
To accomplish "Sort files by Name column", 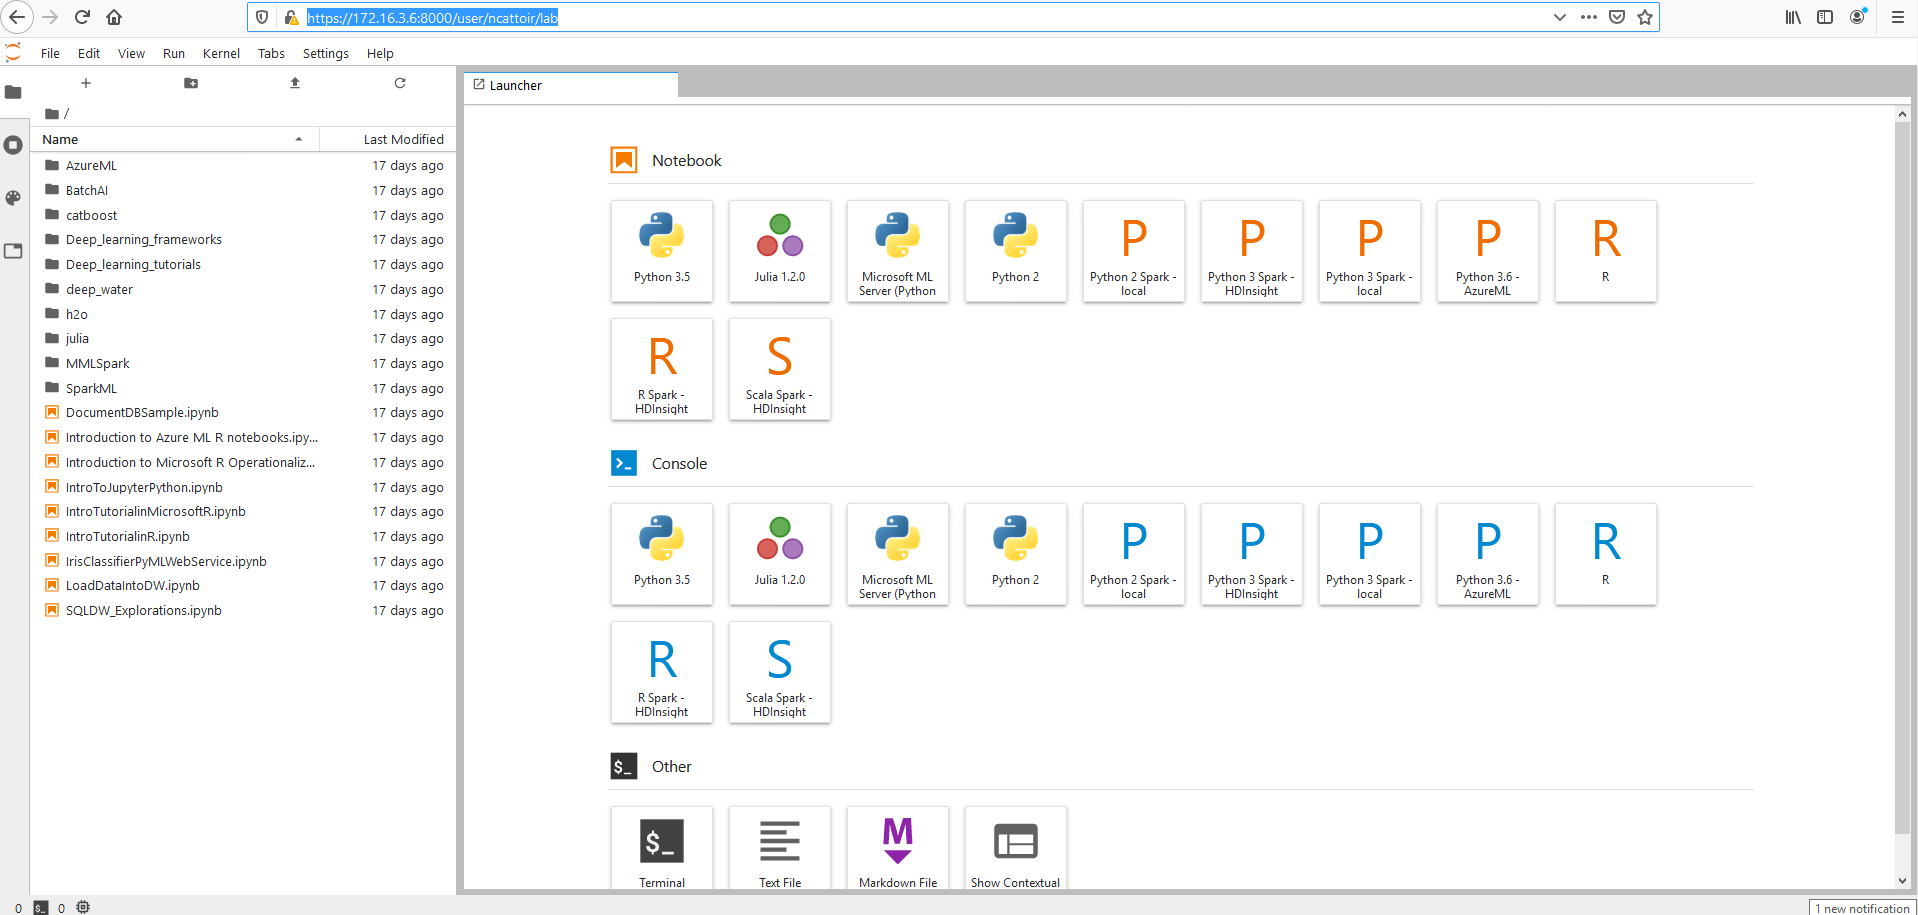I will [x=175, y=139].
